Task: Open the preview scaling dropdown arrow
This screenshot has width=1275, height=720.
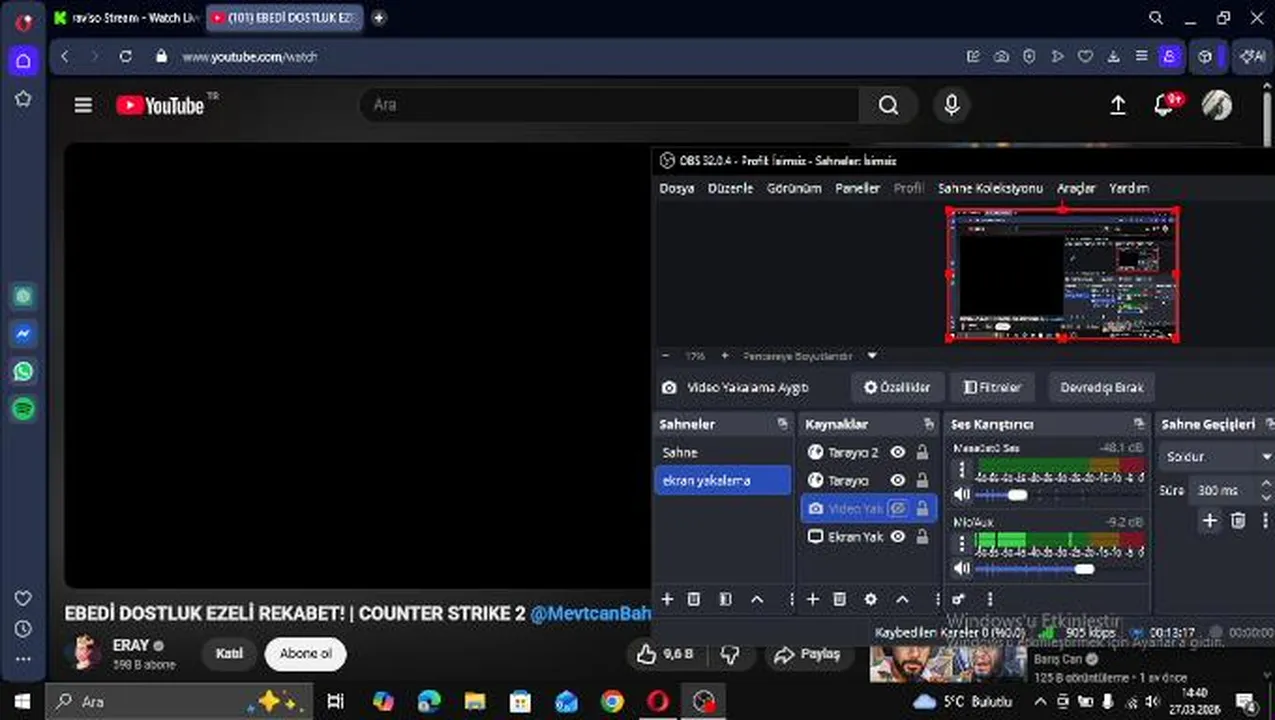Action: 872,356
